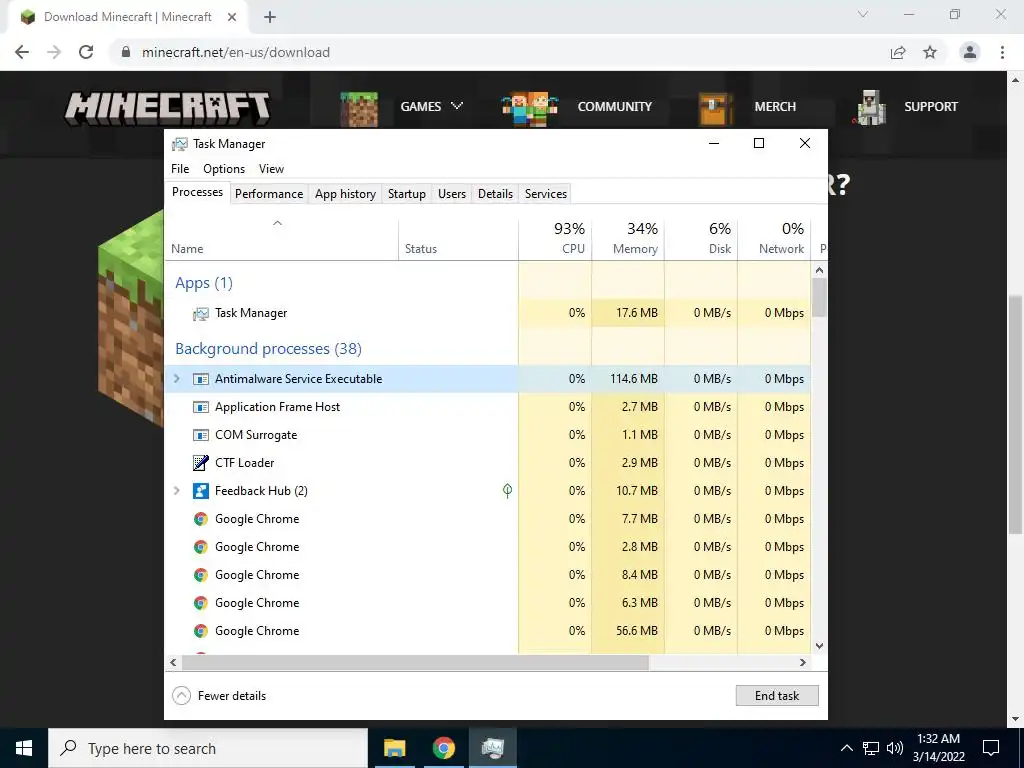1024x768 pixels.
Task: Switch to the App history tab
Action: (x=345, y=194)
